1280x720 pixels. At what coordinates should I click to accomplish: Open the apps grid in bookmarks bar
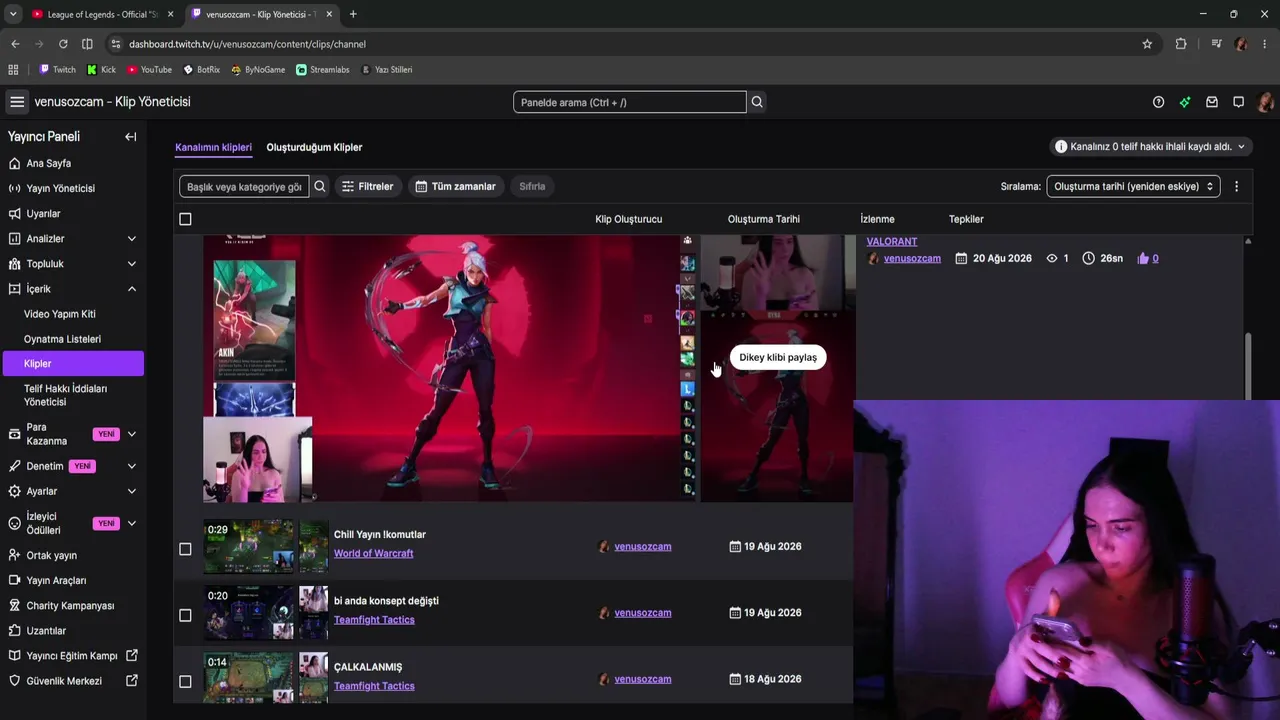(x=13, y=70)
